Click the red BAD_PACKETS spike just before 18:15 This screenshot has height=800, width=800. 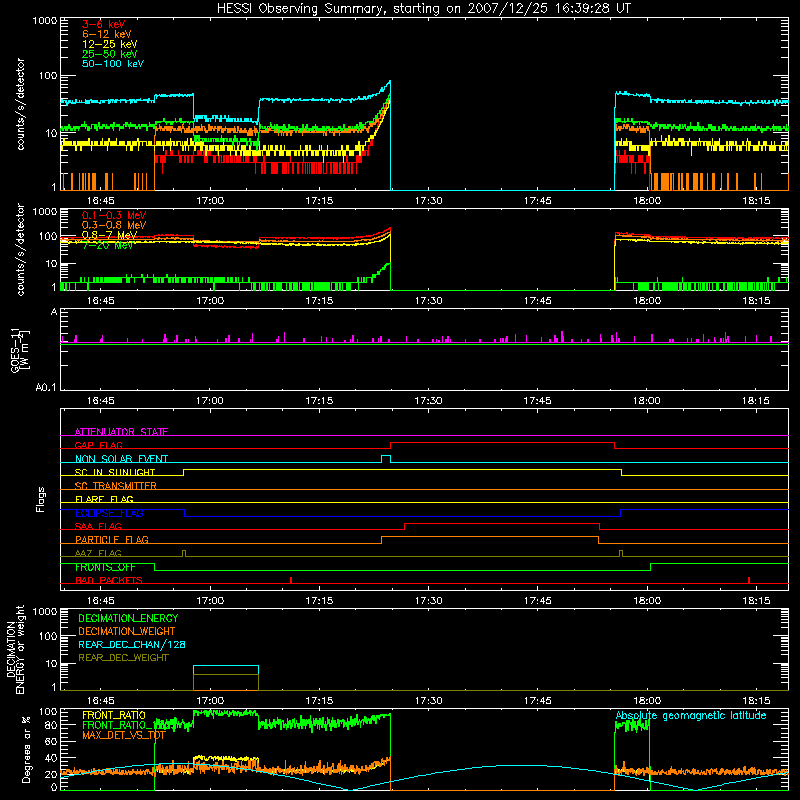pyautogui.click(x=749, y=580)
